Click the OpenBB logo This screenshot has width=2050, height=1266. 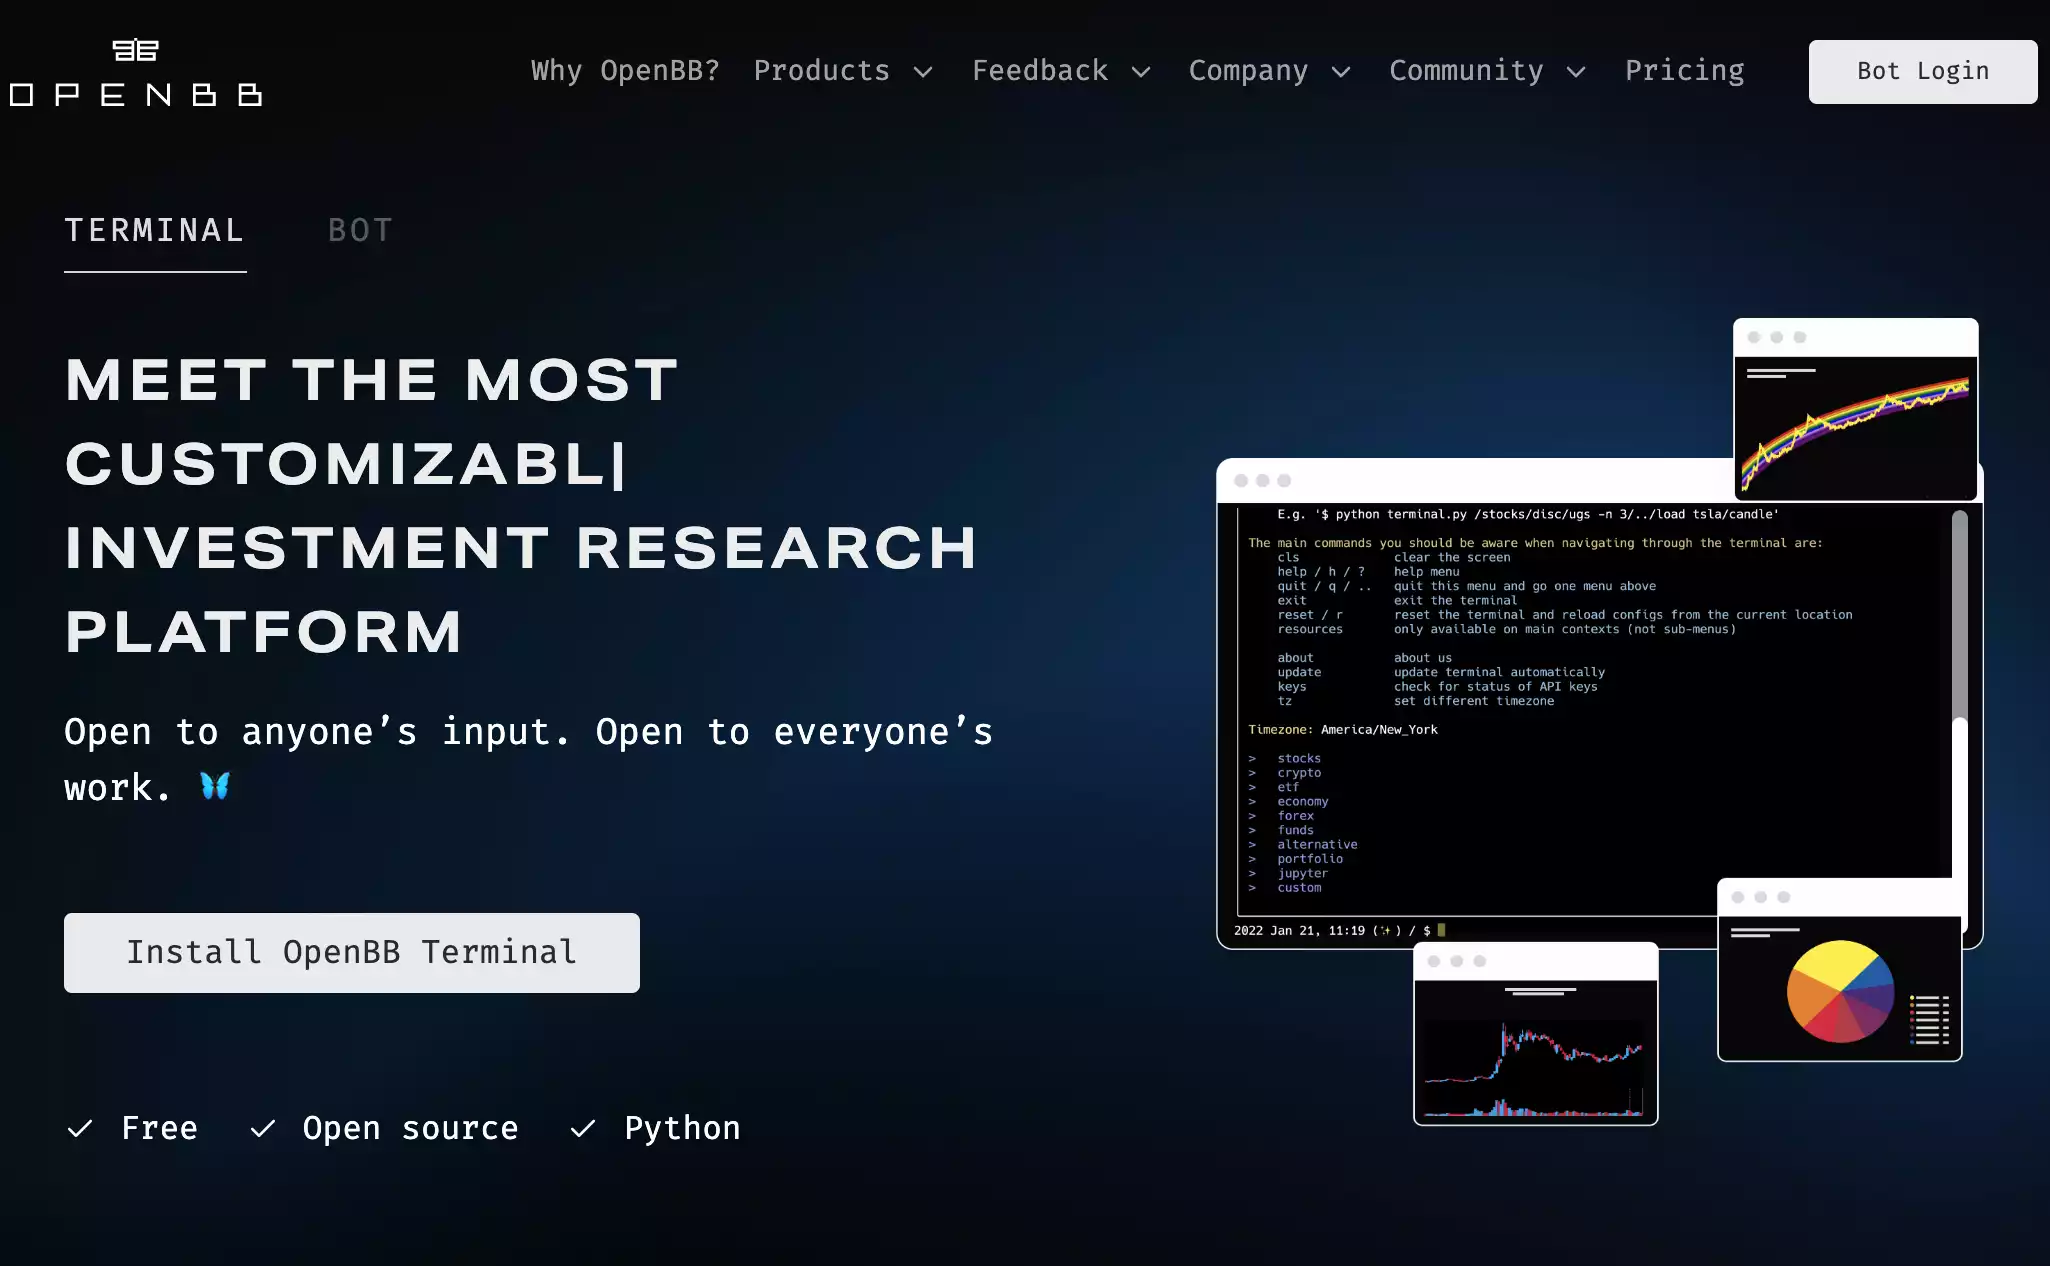click(136, 73)
